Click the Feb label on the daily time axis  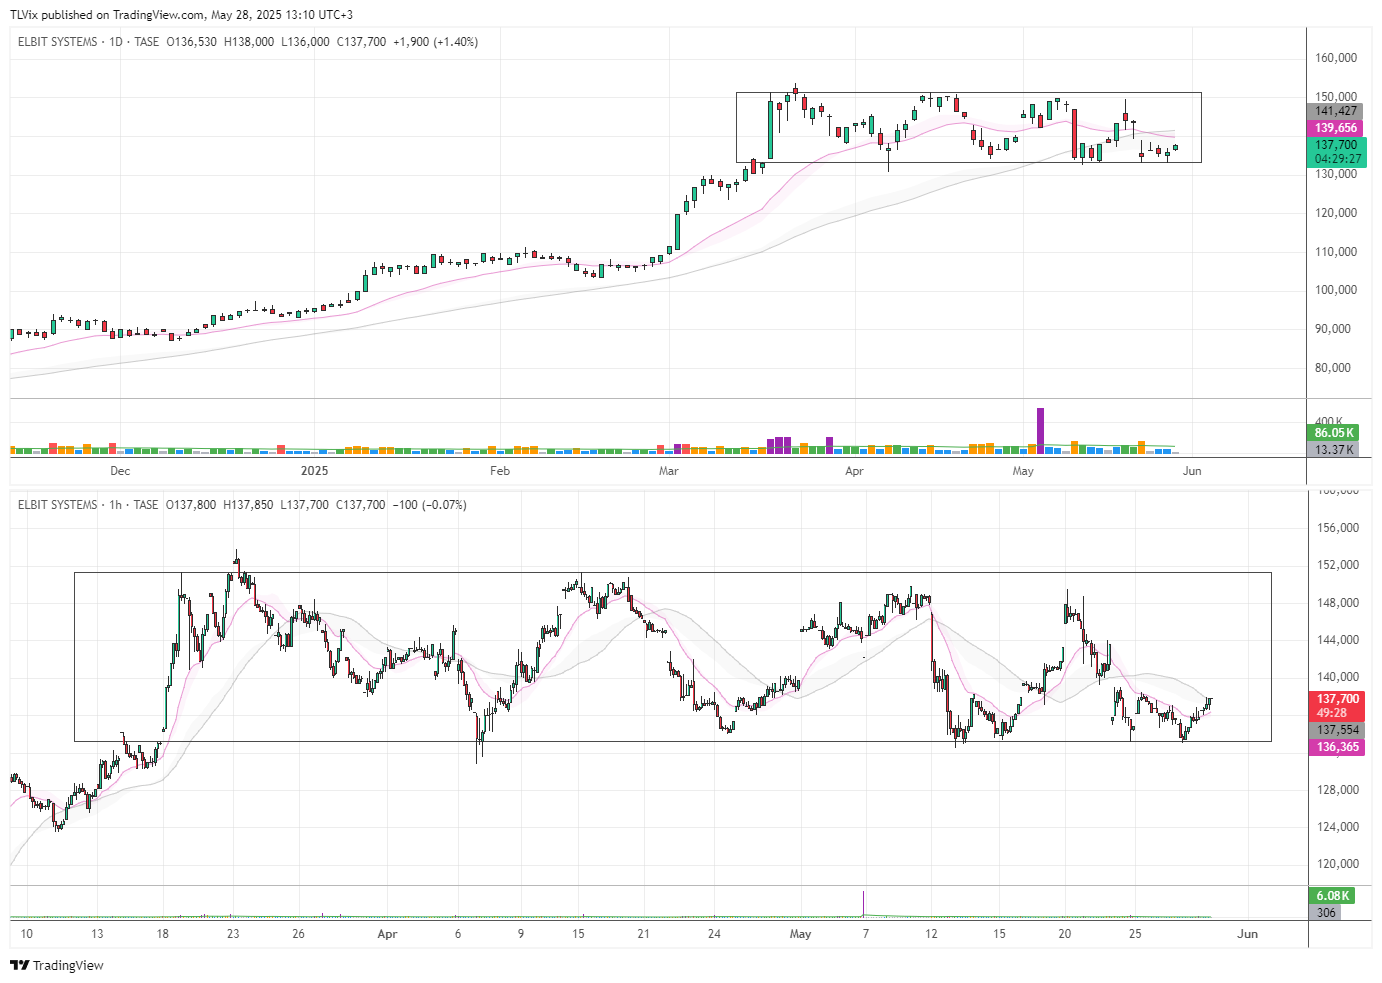click(x=499, y=471)
